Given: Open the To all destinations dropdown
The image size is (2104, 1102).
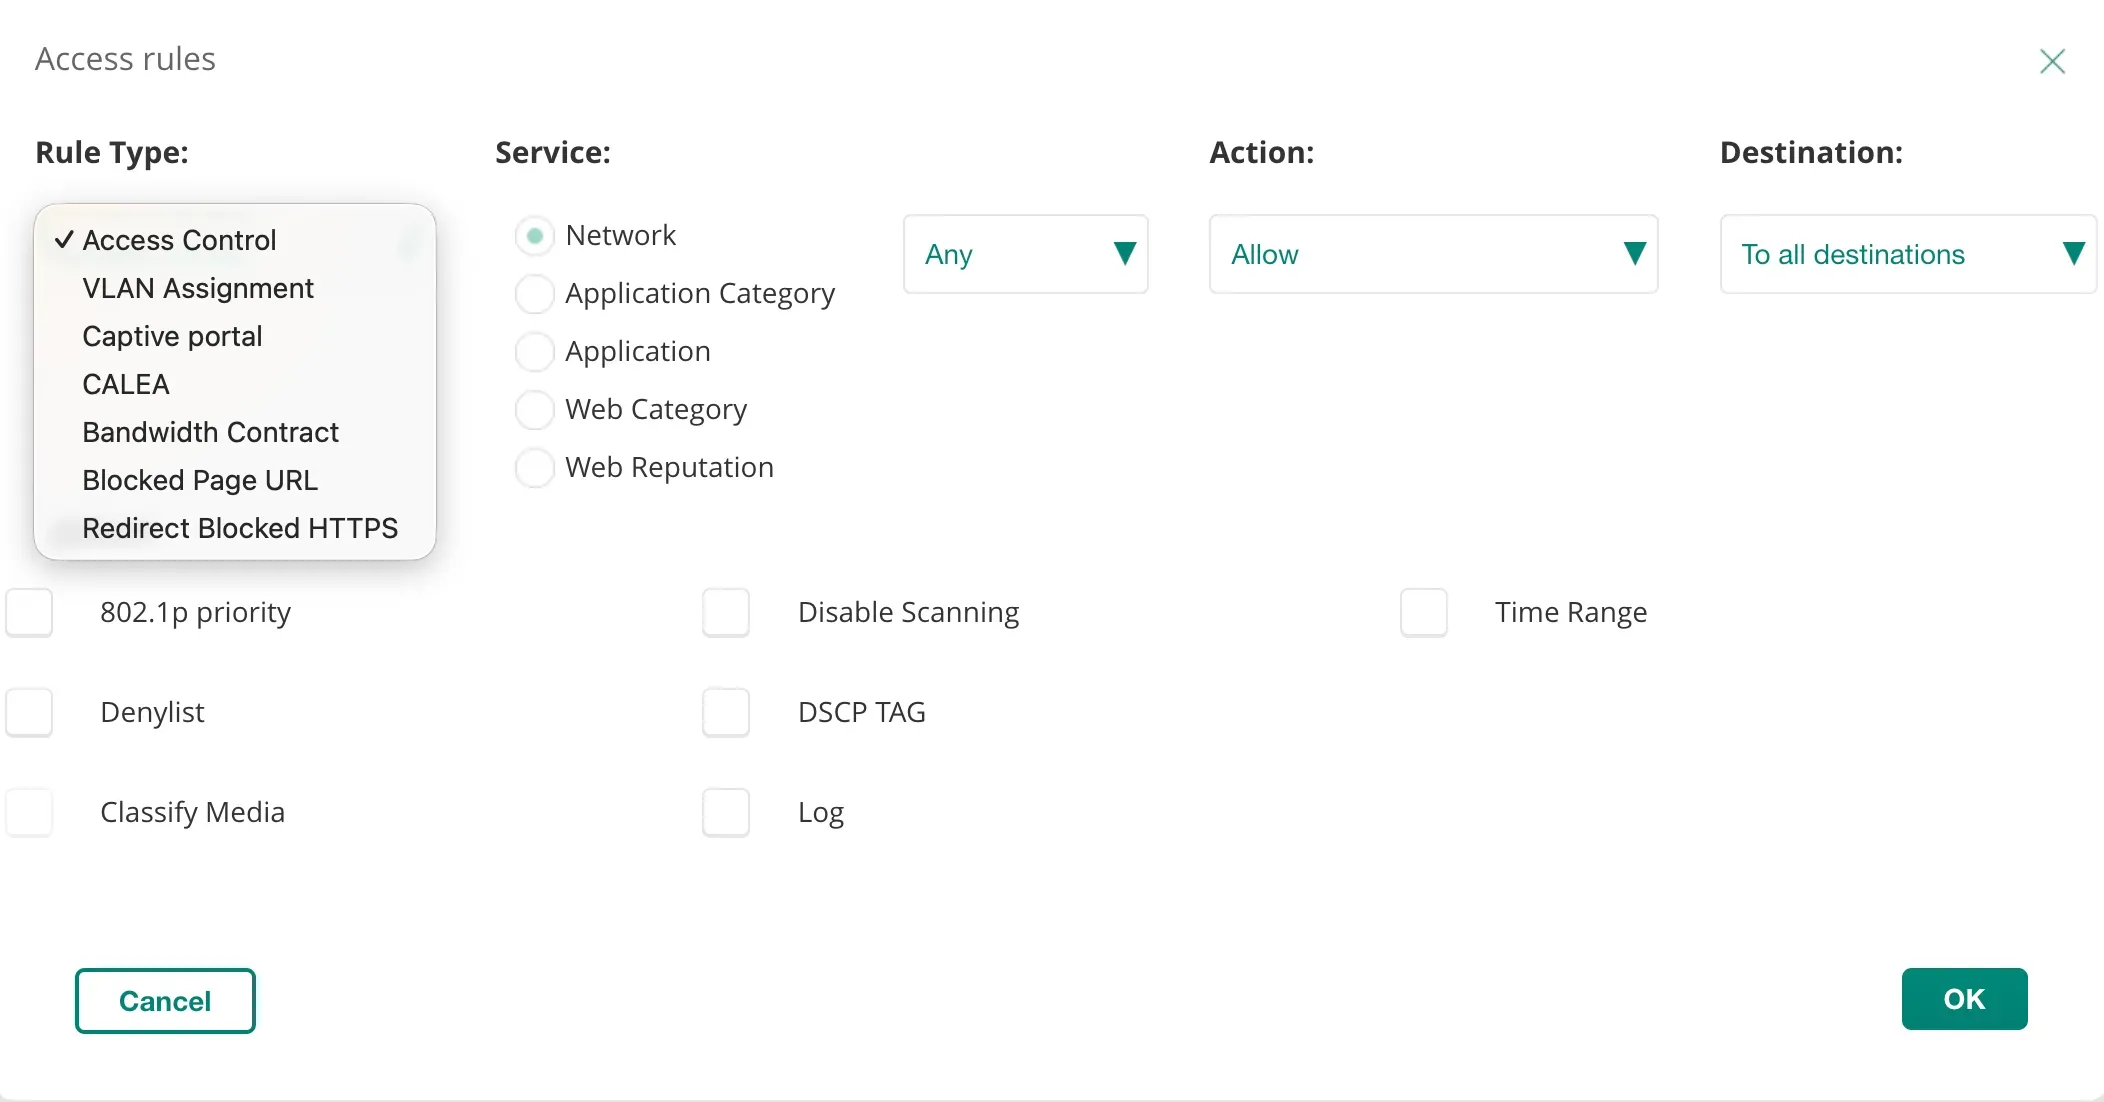Looking at the screenshot, I should (1907, 254).
